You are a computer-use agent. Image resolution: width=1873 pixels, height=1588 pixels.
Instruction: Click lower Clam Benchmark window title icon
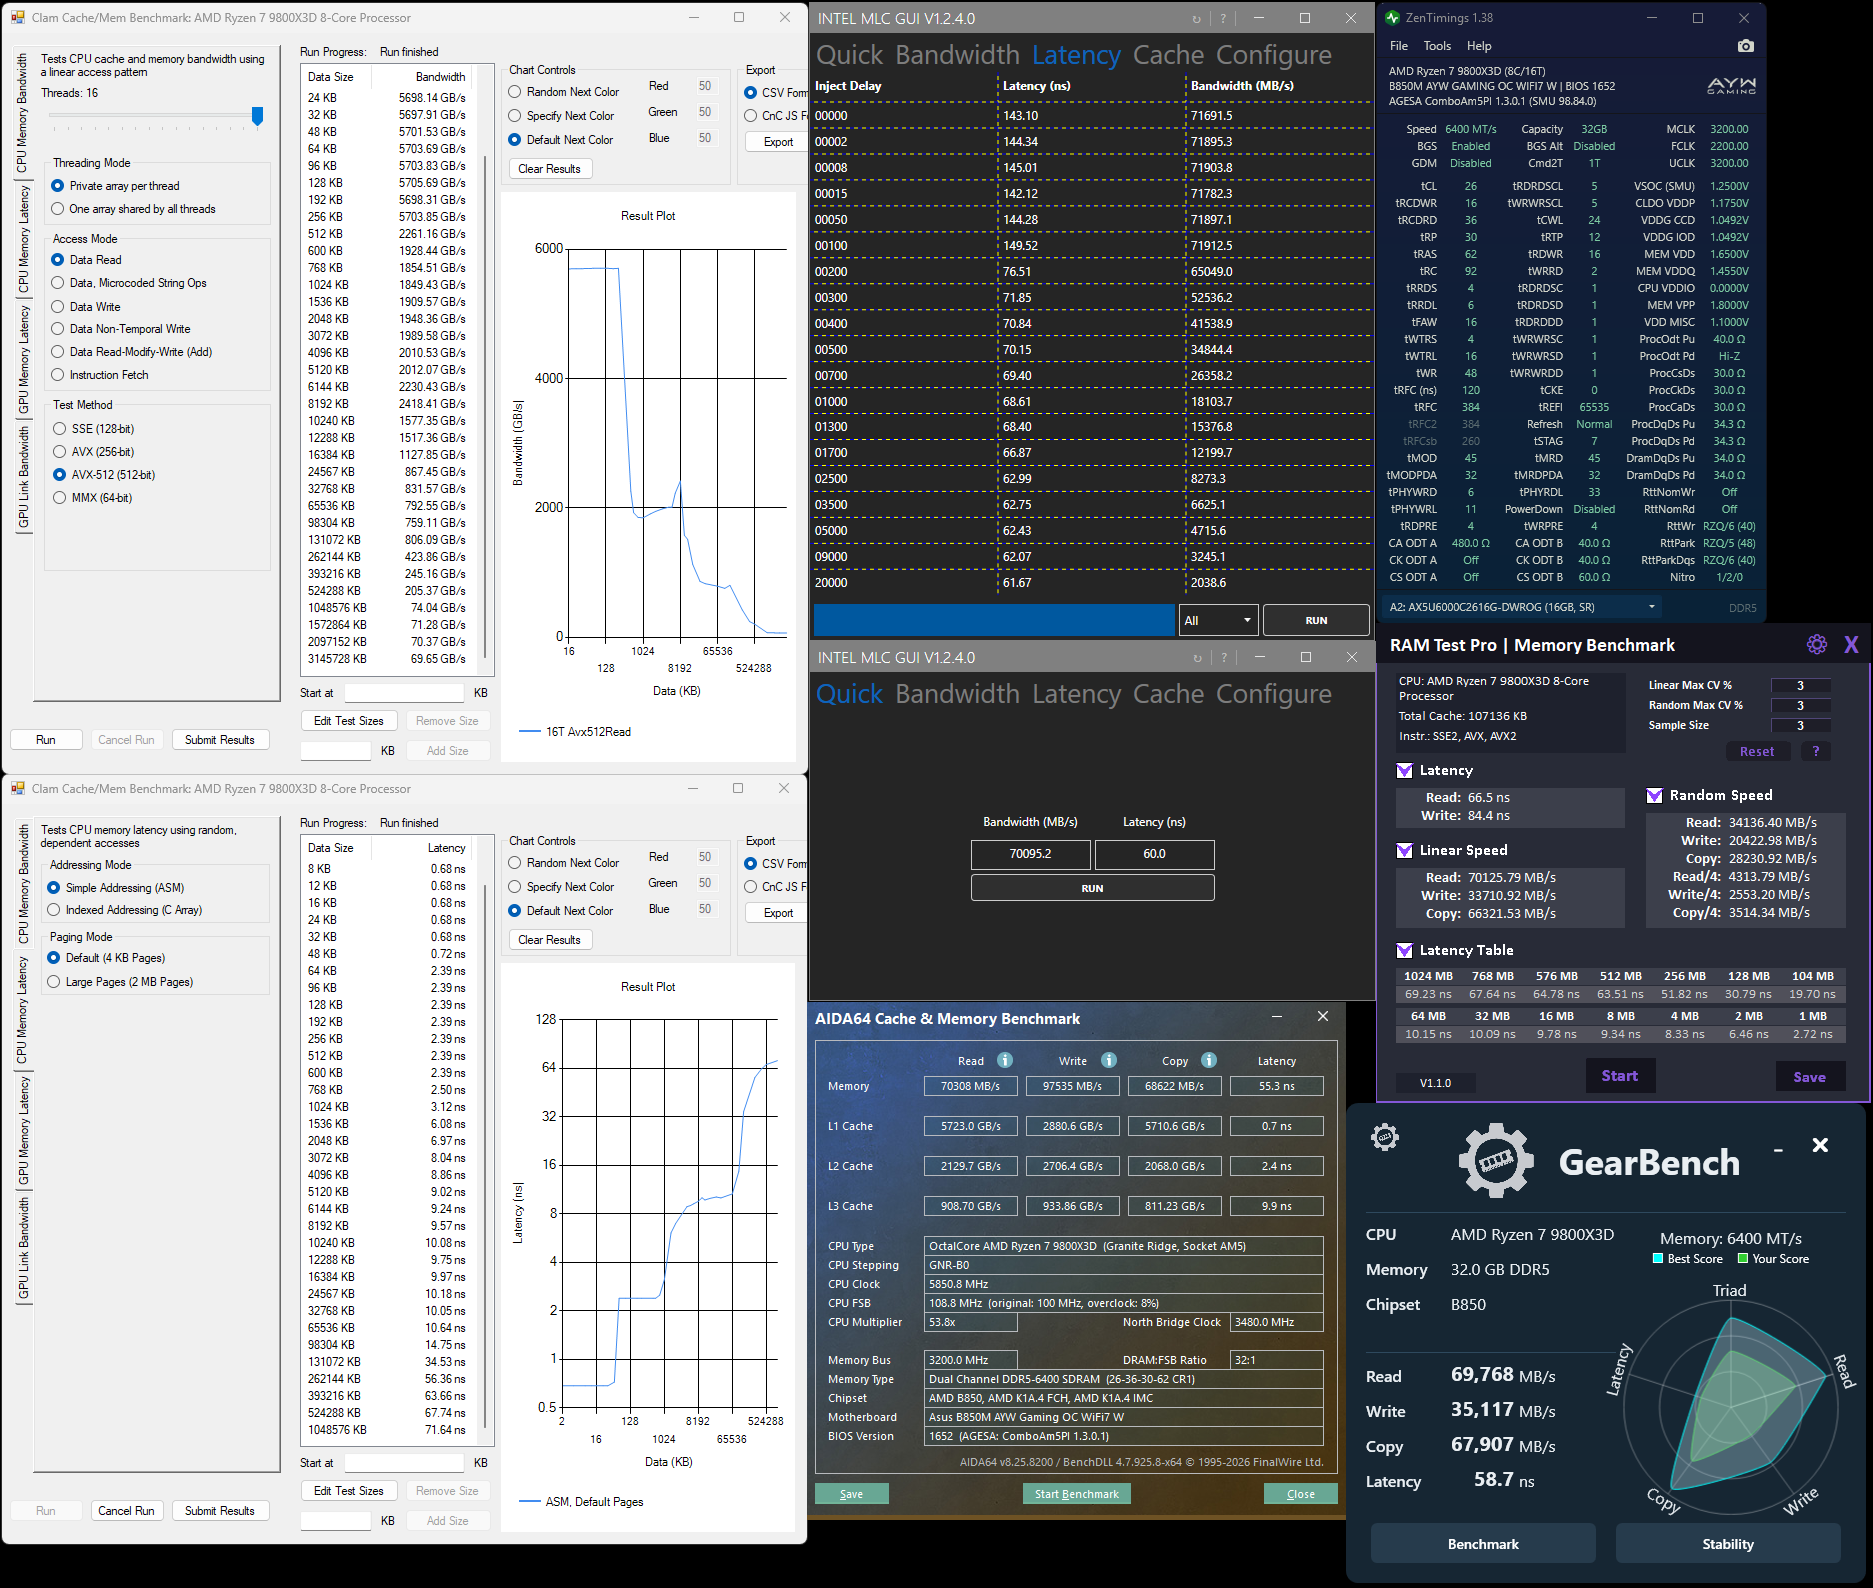coord(18,789)
